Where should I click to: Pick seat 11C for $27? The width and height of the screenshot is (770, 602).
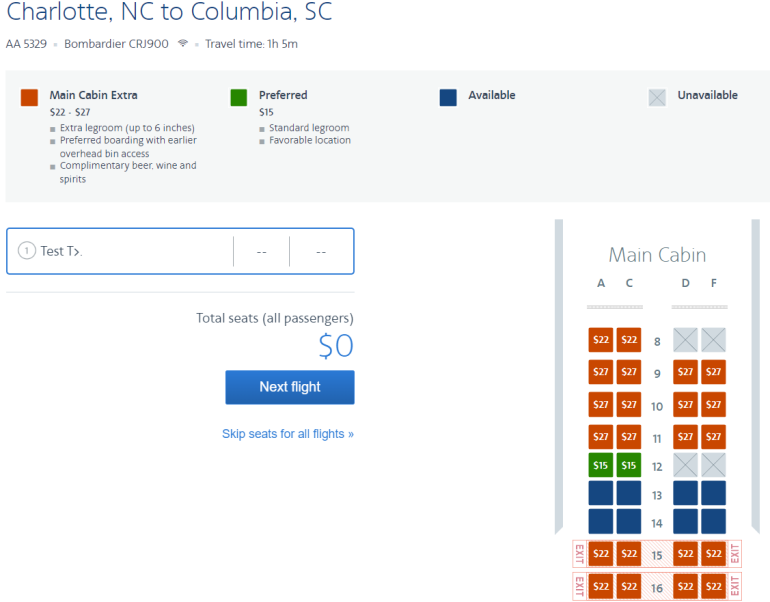pyautogui.click(x=629, y=437)
